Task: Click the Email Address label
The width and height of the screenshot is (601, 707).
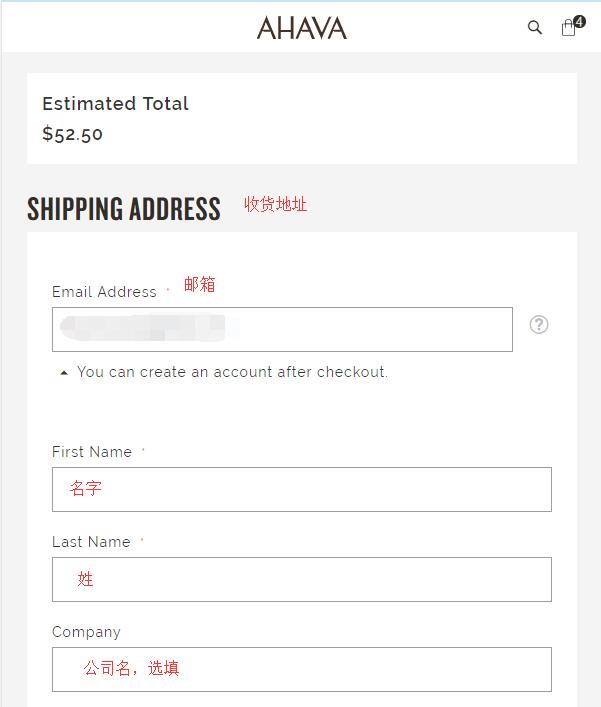Action: point(104,292)
